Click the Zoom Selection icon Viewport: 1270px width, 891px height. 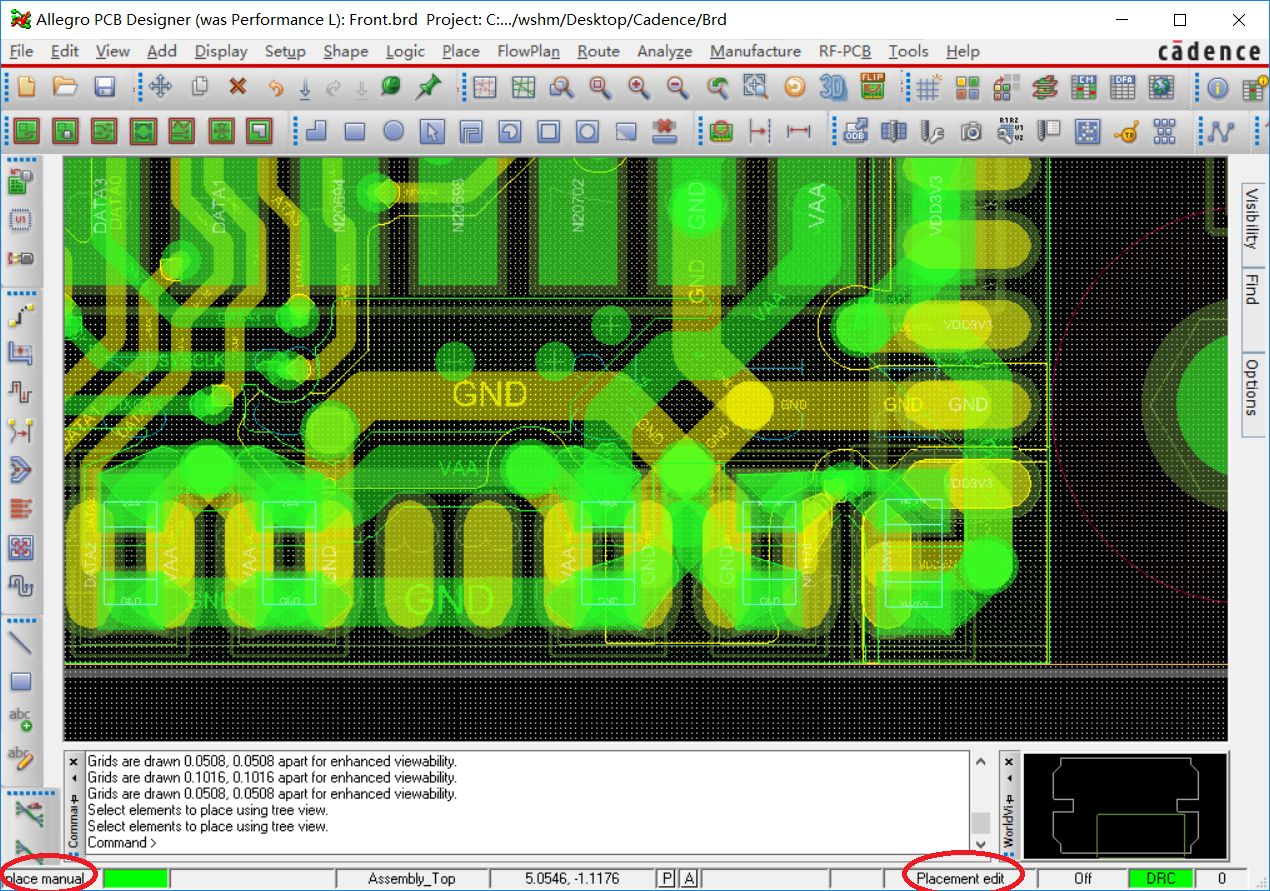755,88
